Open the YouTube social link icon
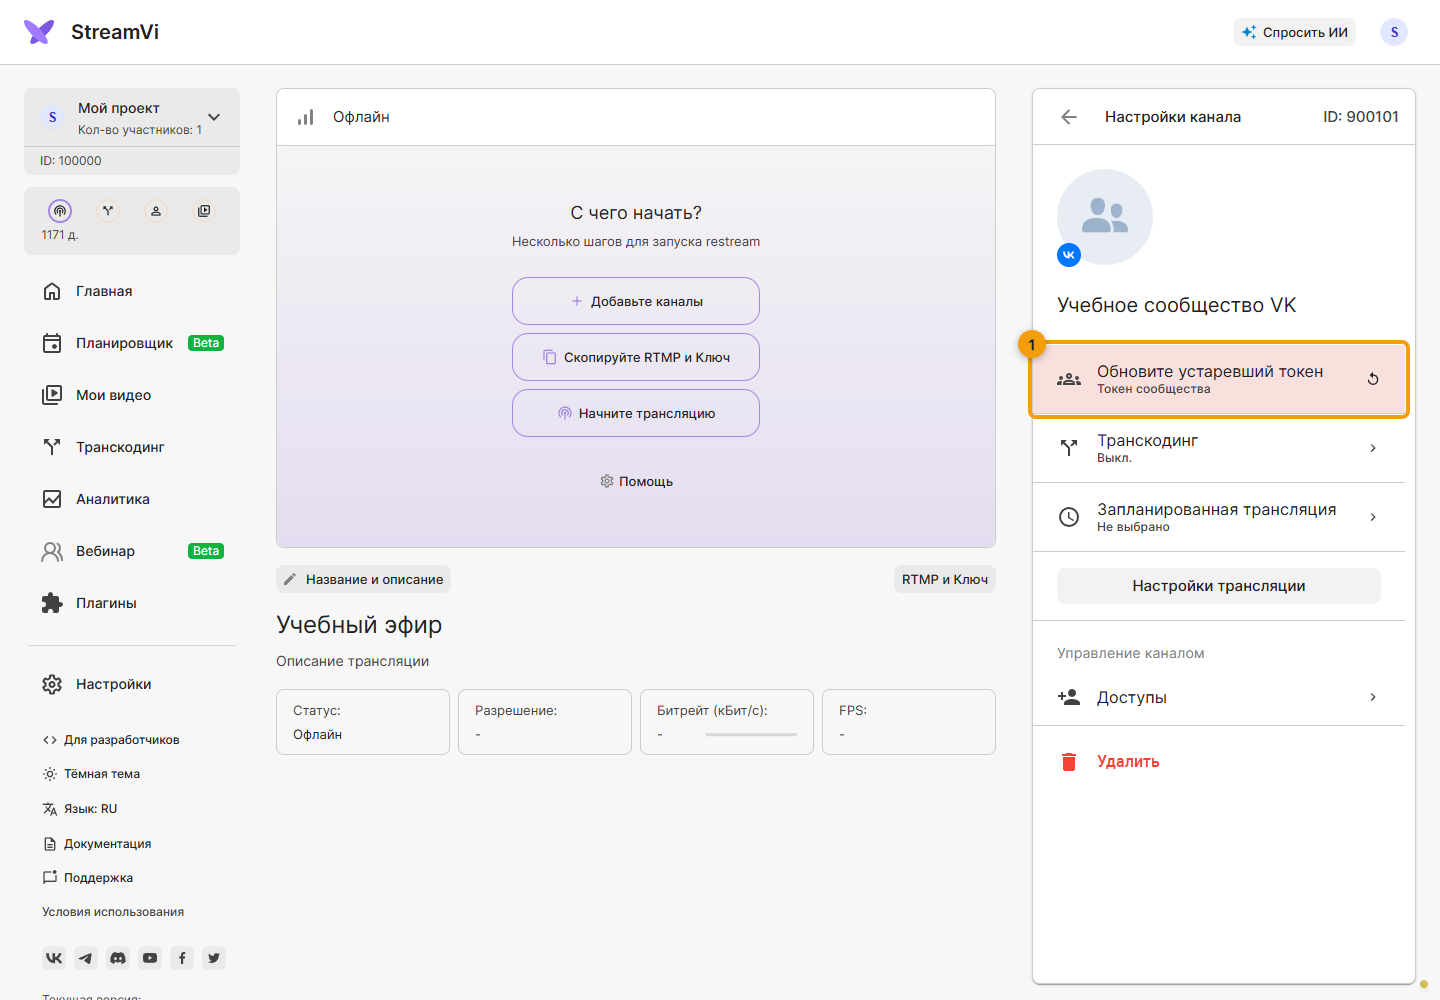 [x=150, y=958]
